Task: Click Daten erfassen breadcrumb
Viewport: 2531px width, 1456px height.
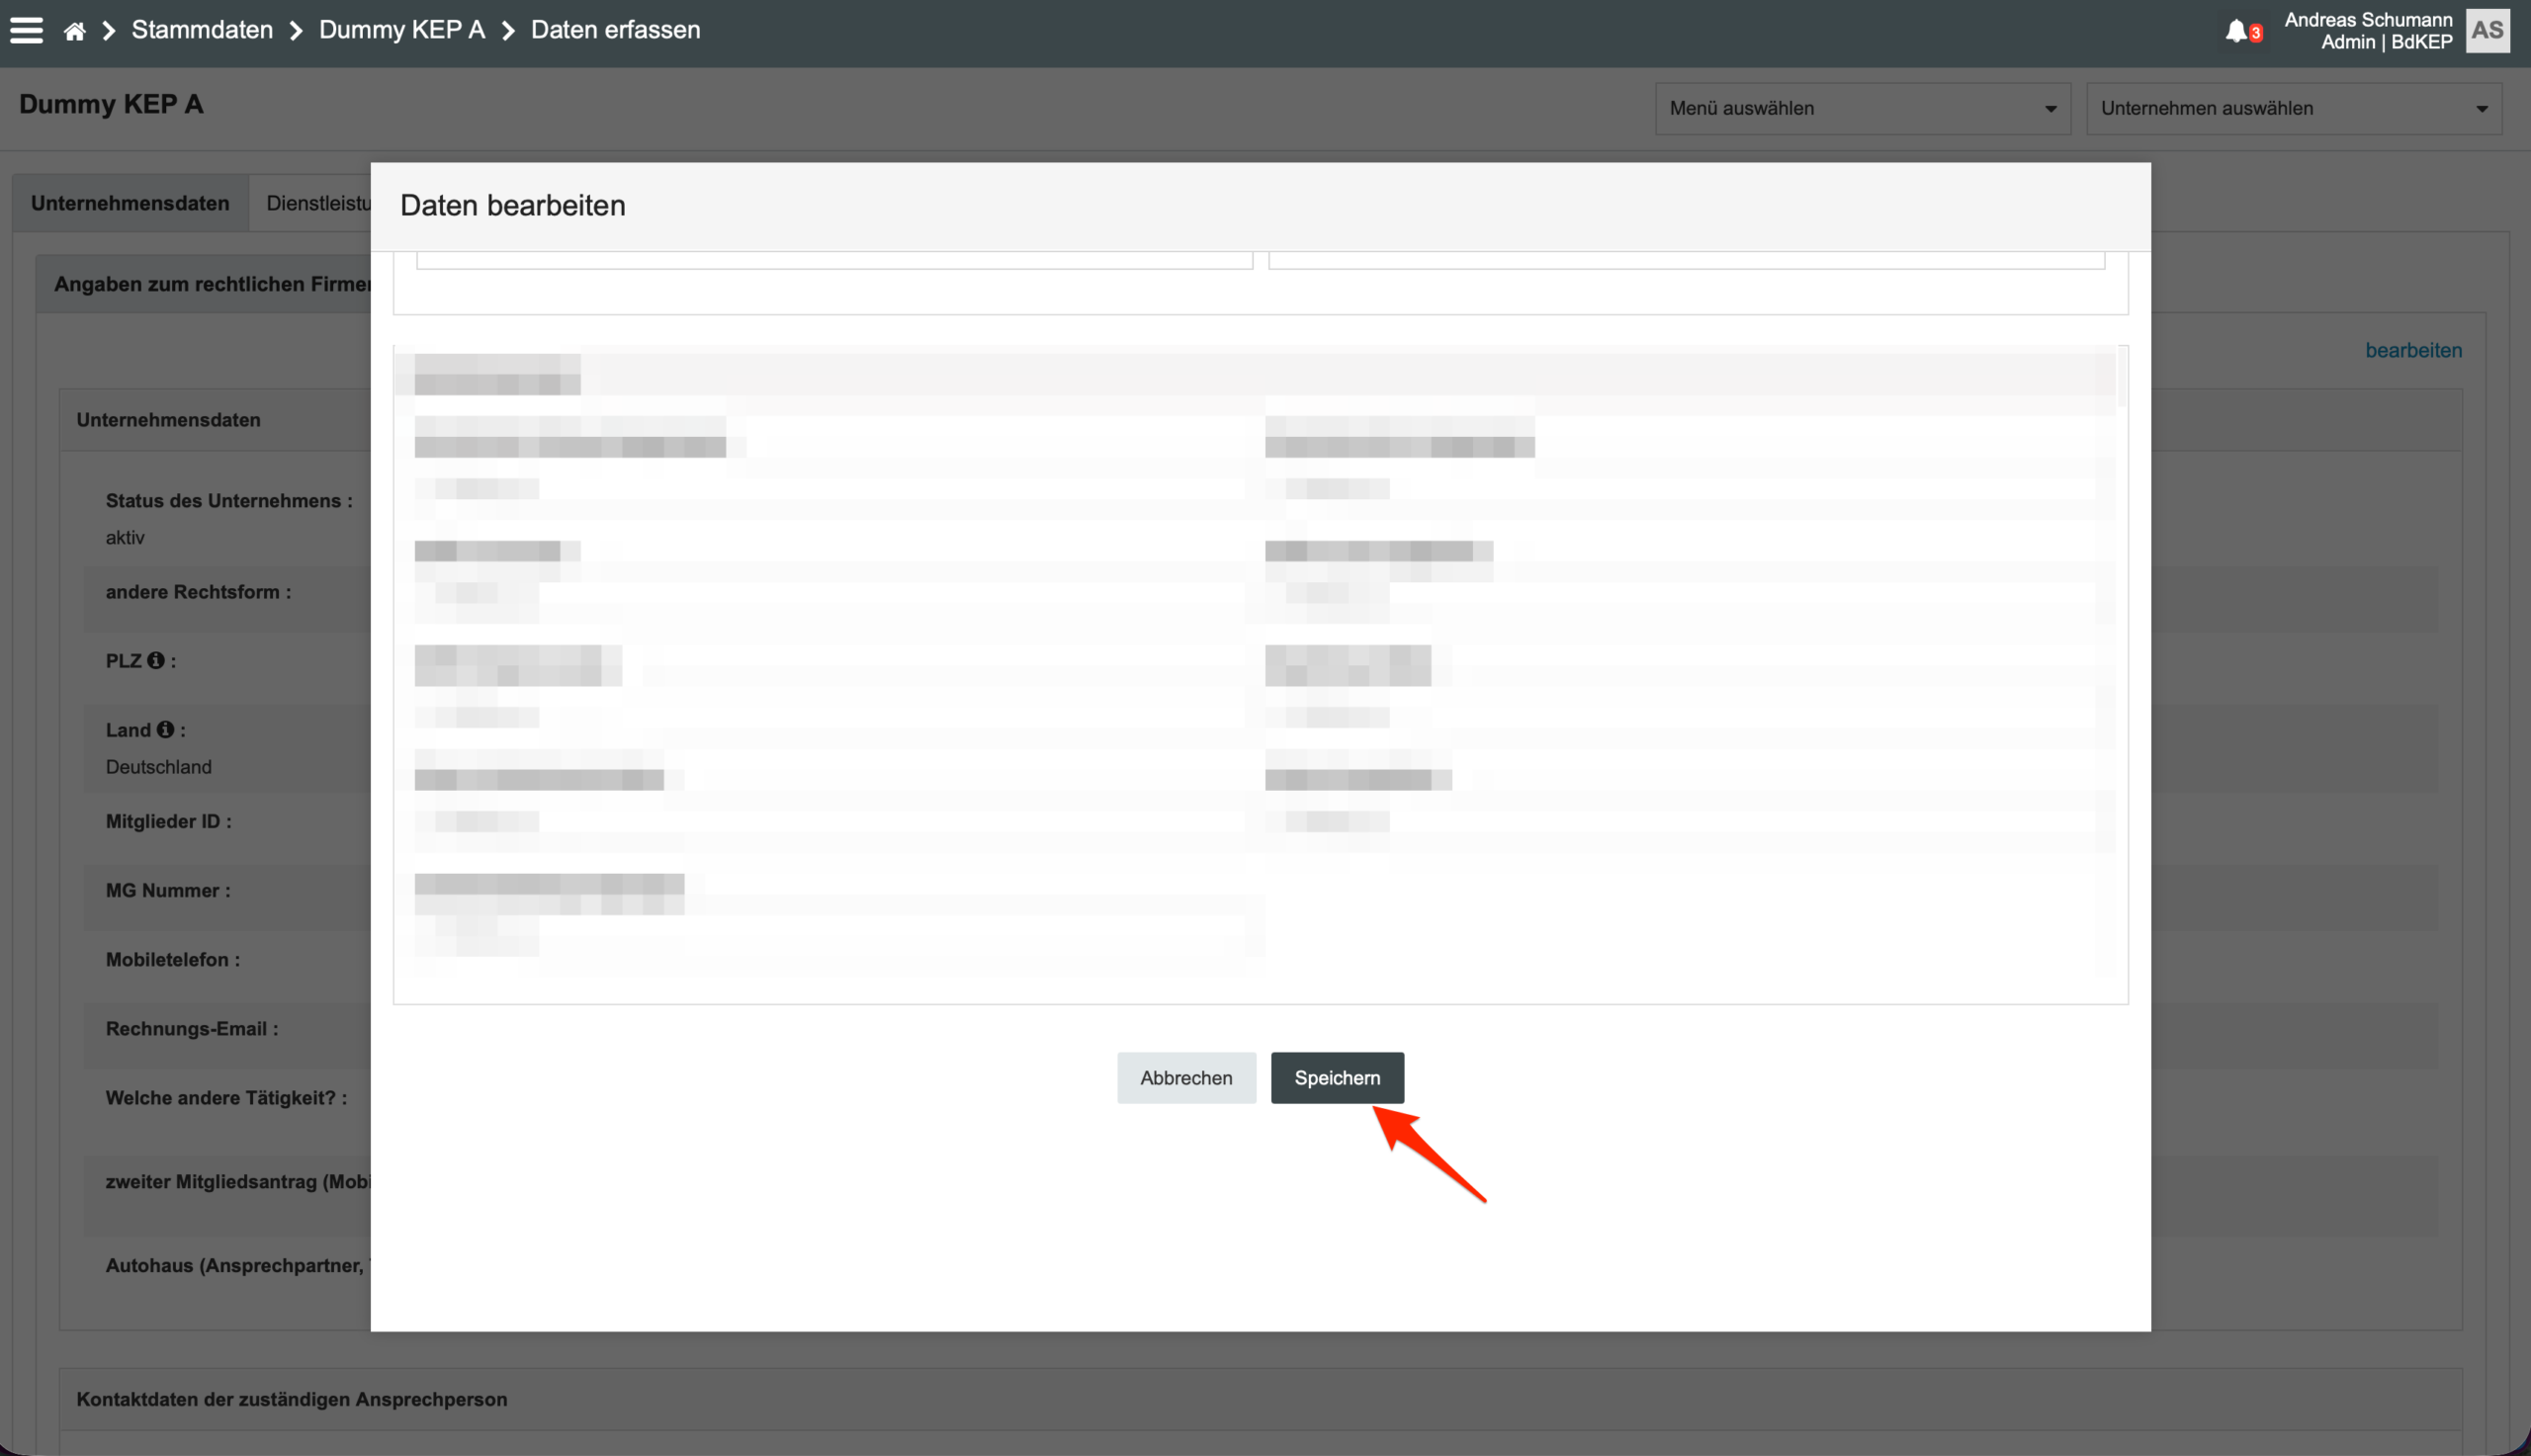Action: click(x=615, y=30)
